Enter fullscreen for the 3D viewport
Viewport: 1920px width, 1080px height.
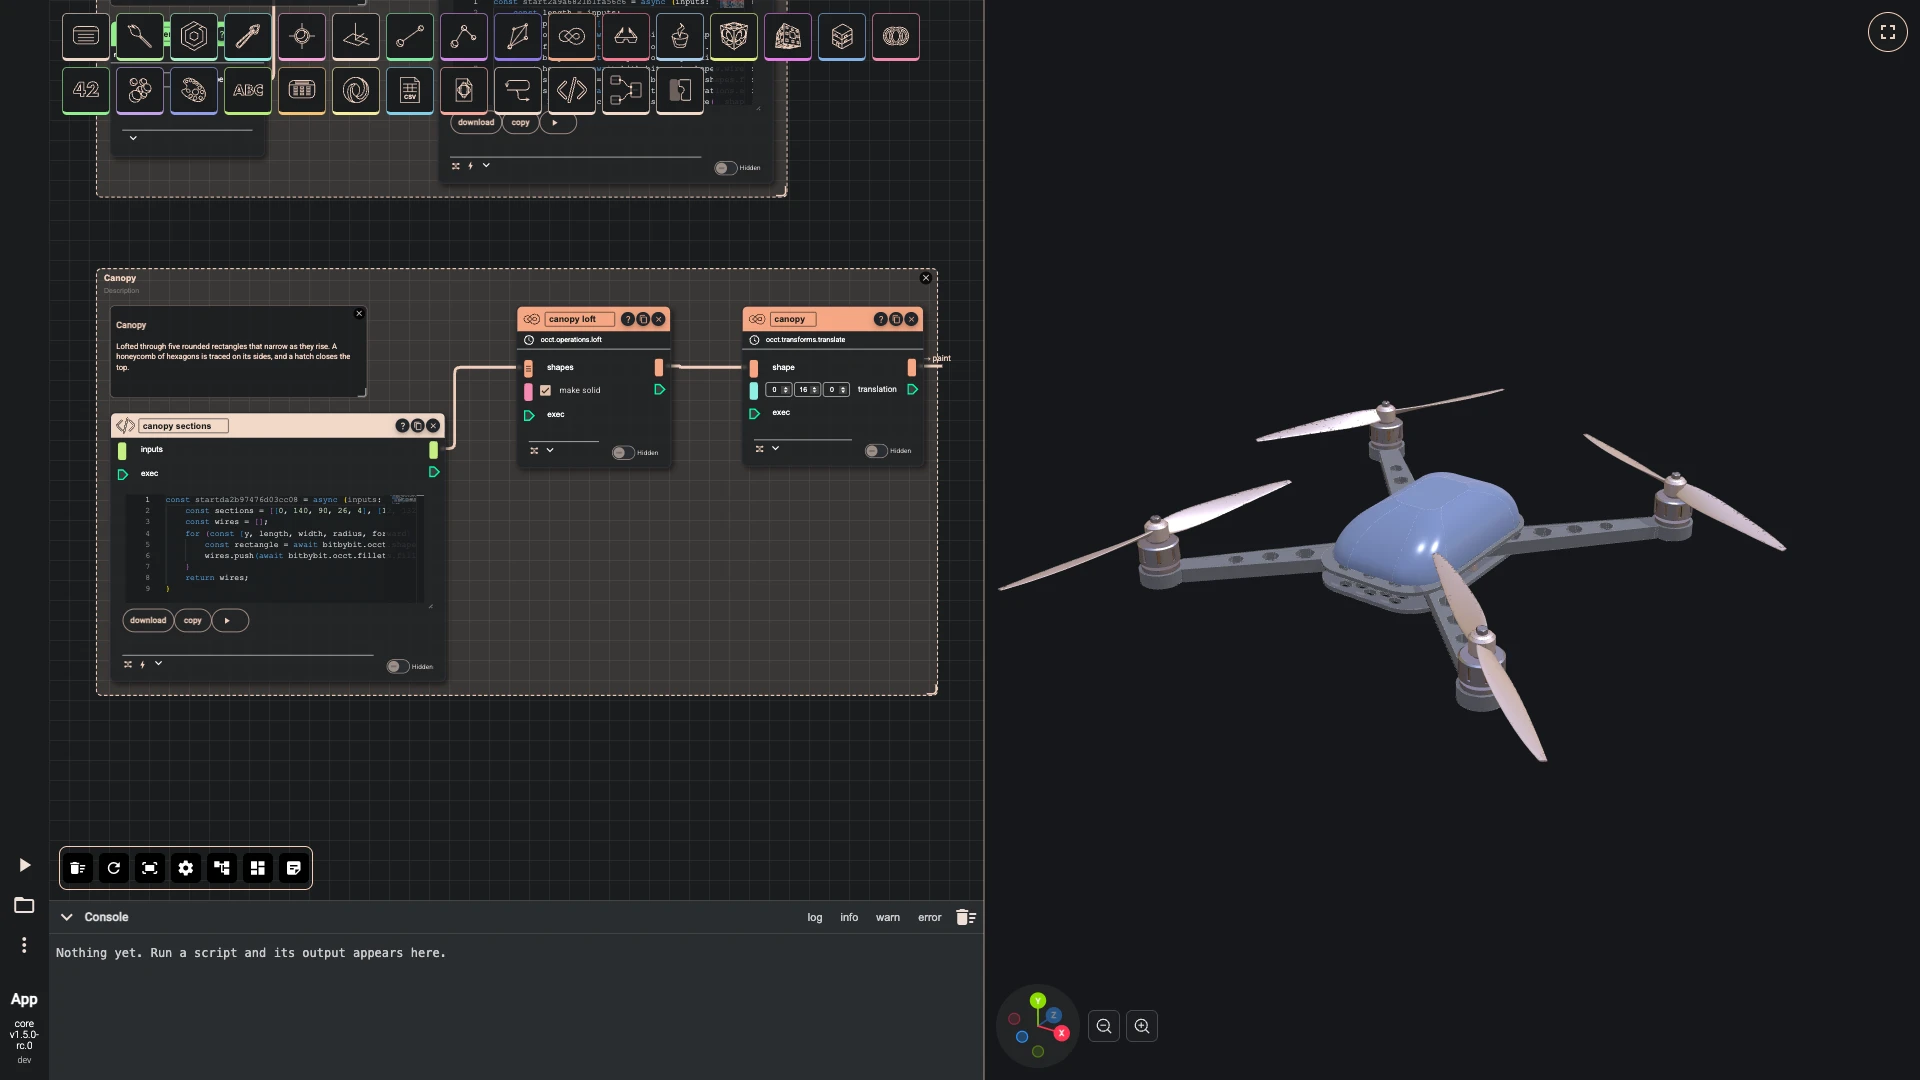coord(1888,32)
